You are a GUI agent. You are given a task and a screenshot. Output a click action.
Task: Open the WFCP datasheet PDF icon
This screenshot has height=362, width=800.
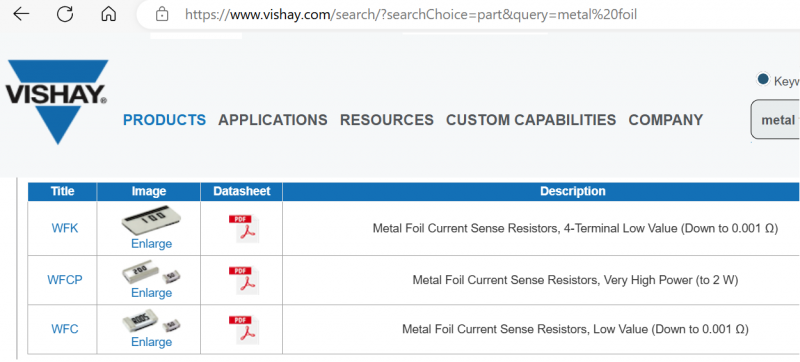point(244,280)
